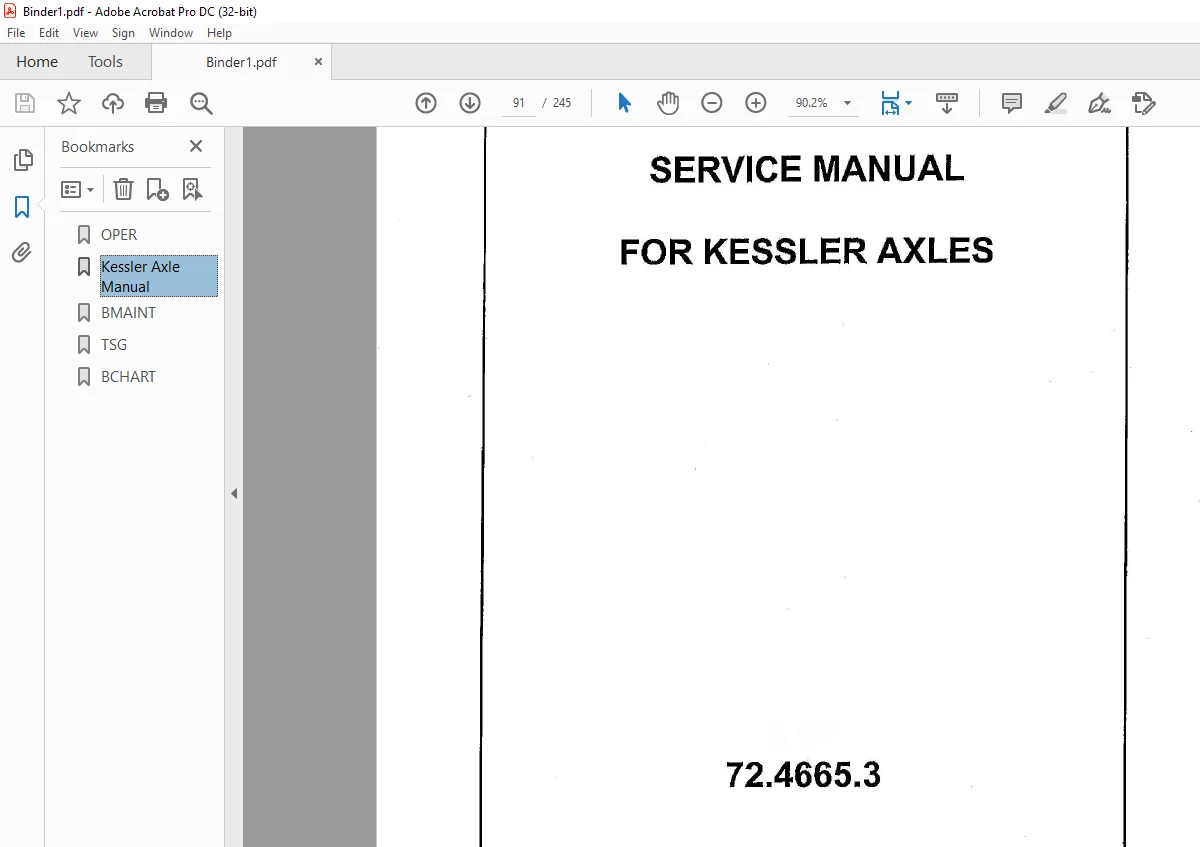Click the find current bookmark icon
This screenshot has height=847, width=1200.
point(192,189)
